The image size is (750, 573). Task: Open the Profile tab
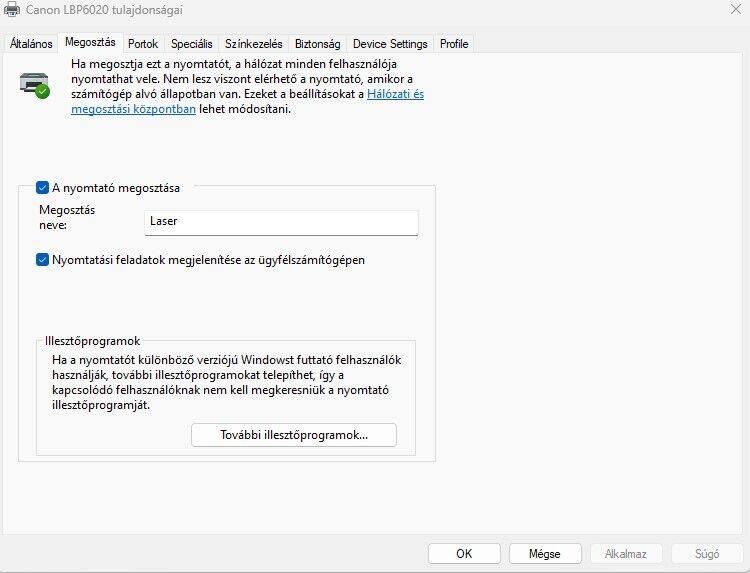(454, 44)
